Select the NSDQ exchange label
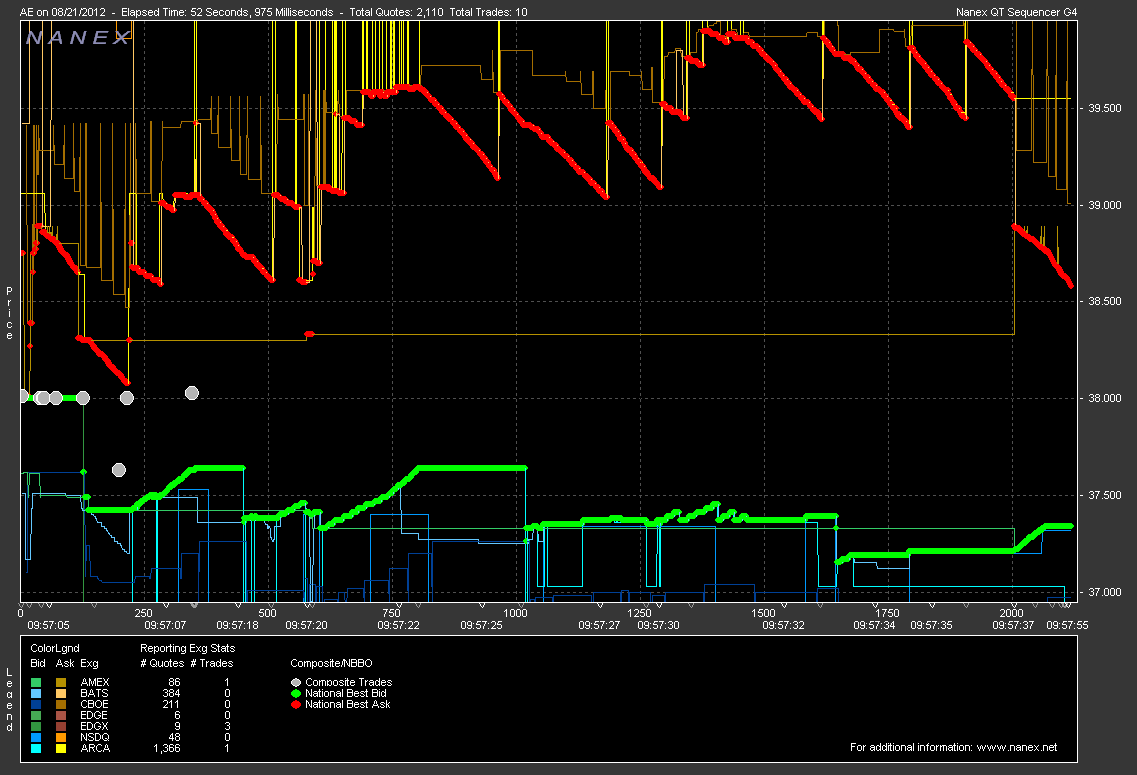 tap(95, 737)
